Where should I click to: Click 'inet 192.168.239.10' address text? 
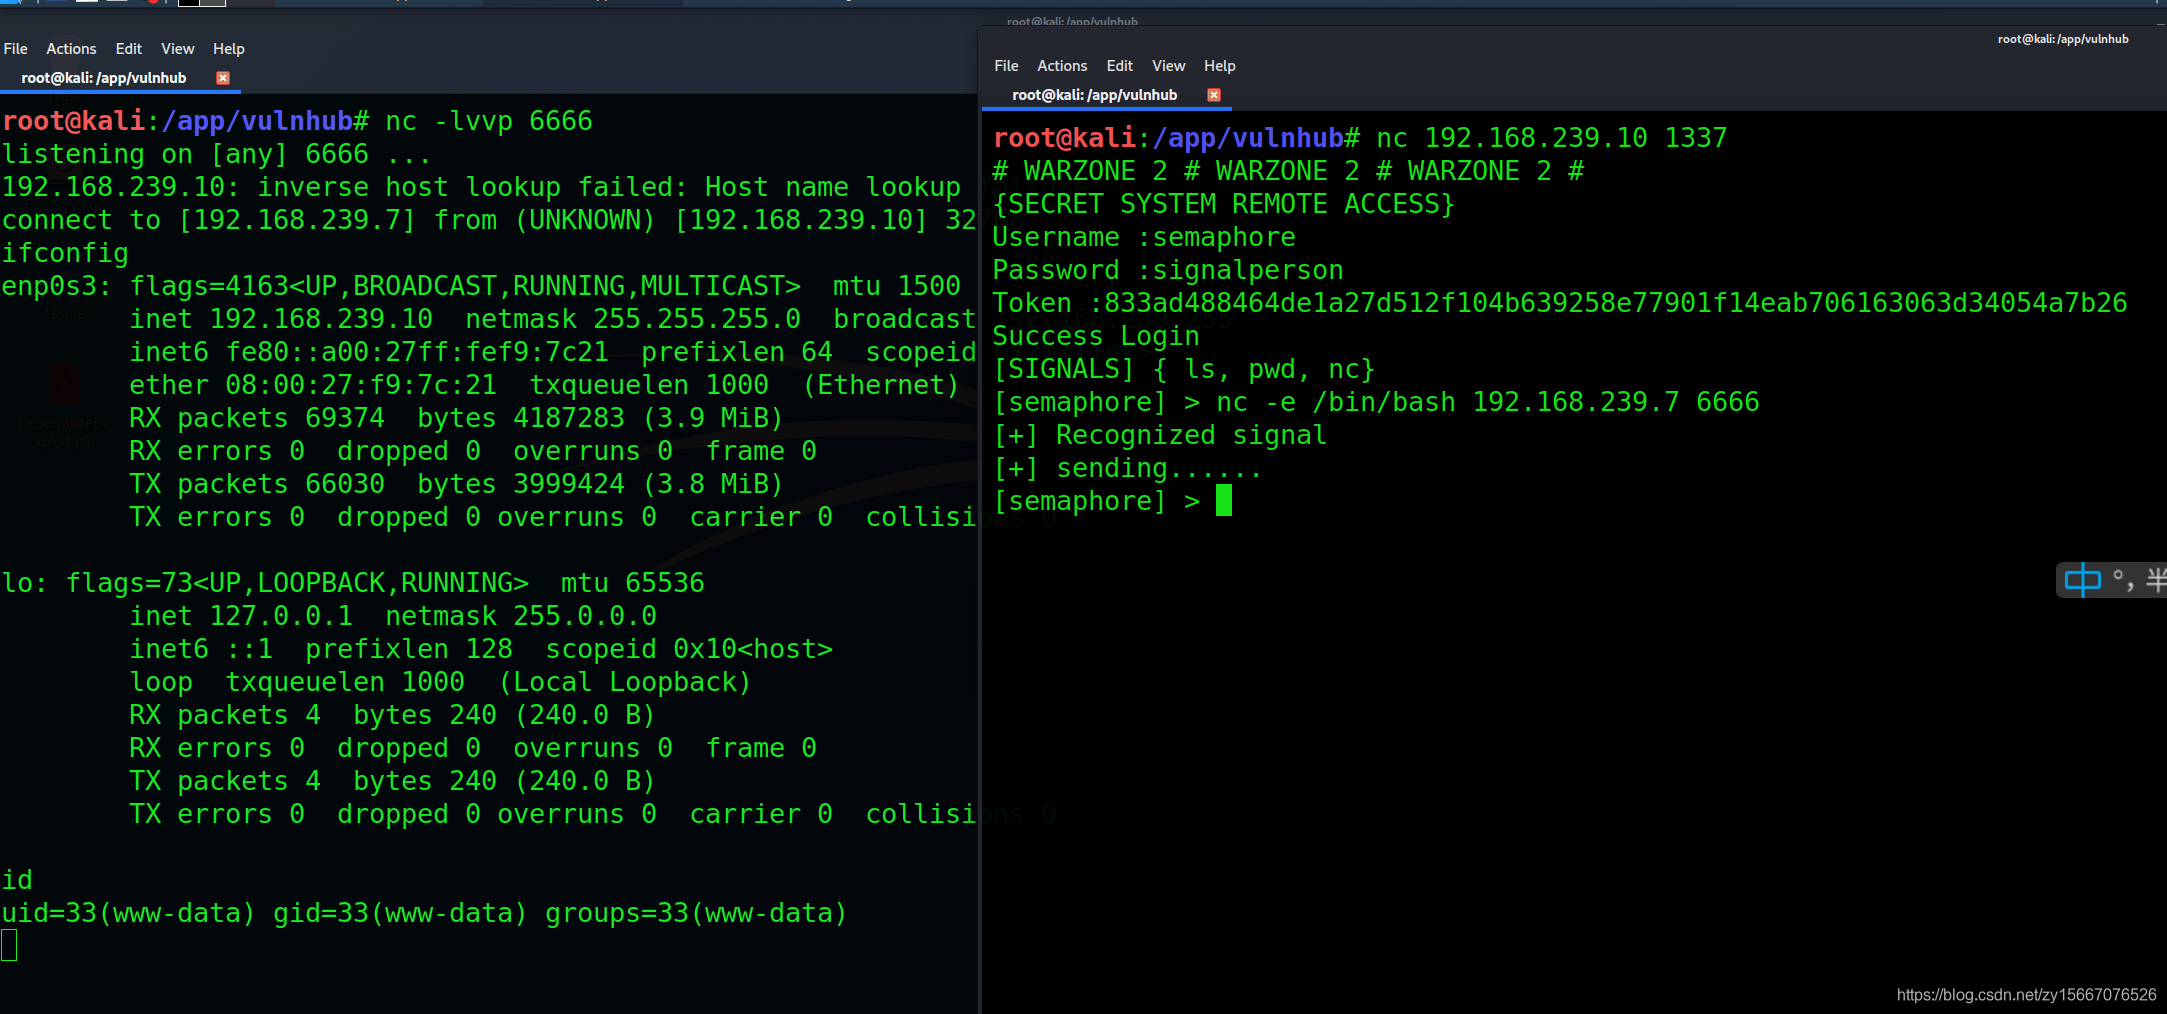point(281,319)
